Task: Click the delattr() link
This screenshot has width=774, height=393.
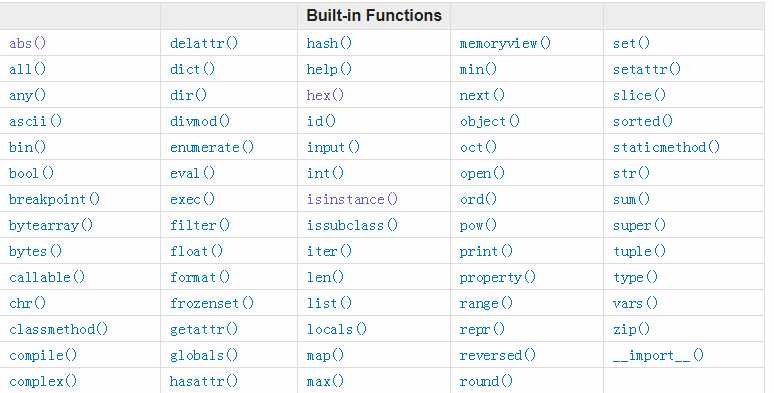Action: pos(204,43)
